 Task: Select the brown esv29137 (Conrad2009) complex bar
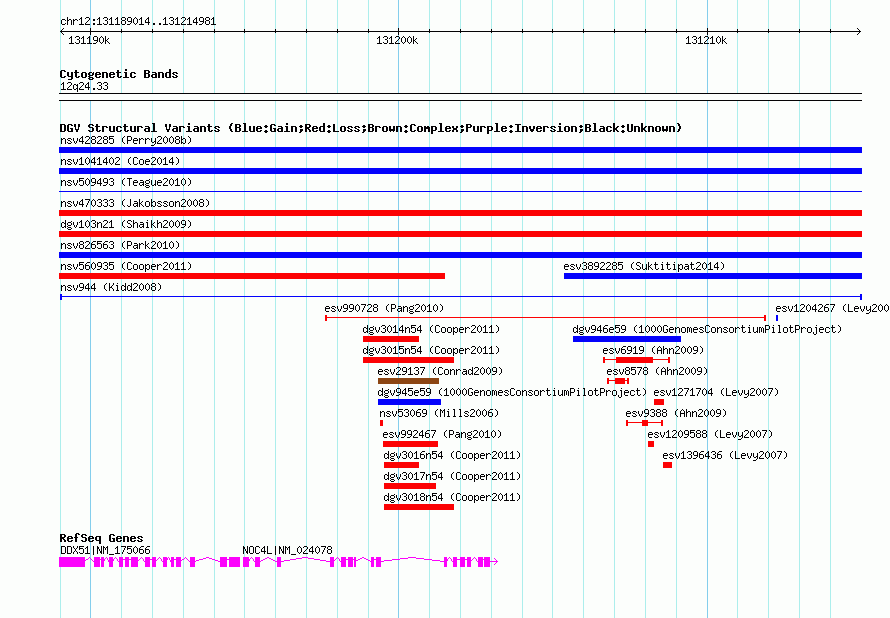coord(408,381)
